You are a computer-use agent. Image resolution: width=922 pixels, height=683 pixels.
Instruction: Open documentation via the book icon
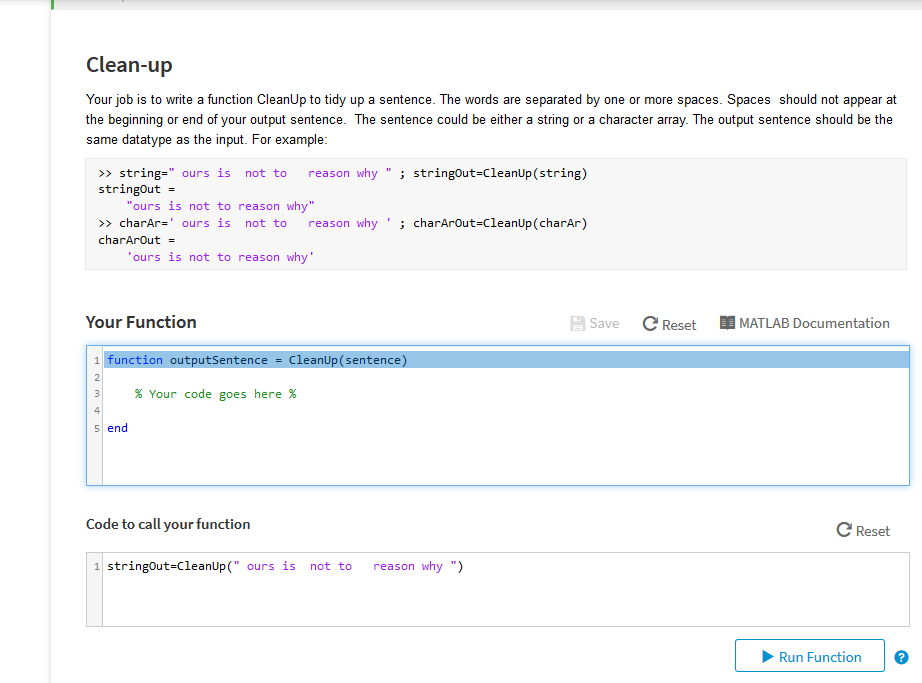click(x=727, y=322)
